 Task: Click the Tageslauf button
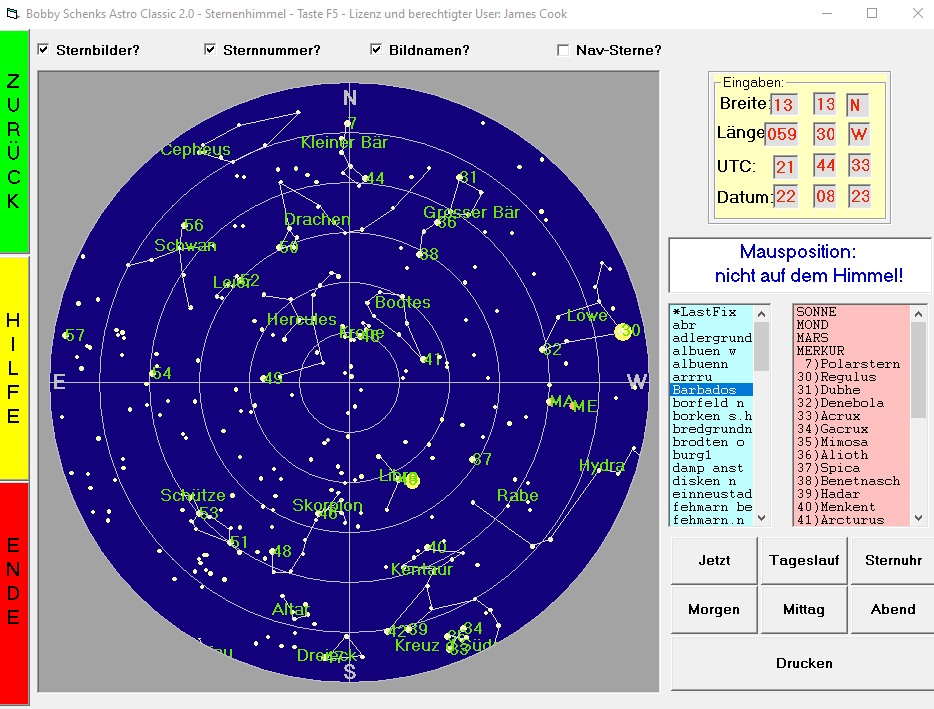click(x=804, y=561)
